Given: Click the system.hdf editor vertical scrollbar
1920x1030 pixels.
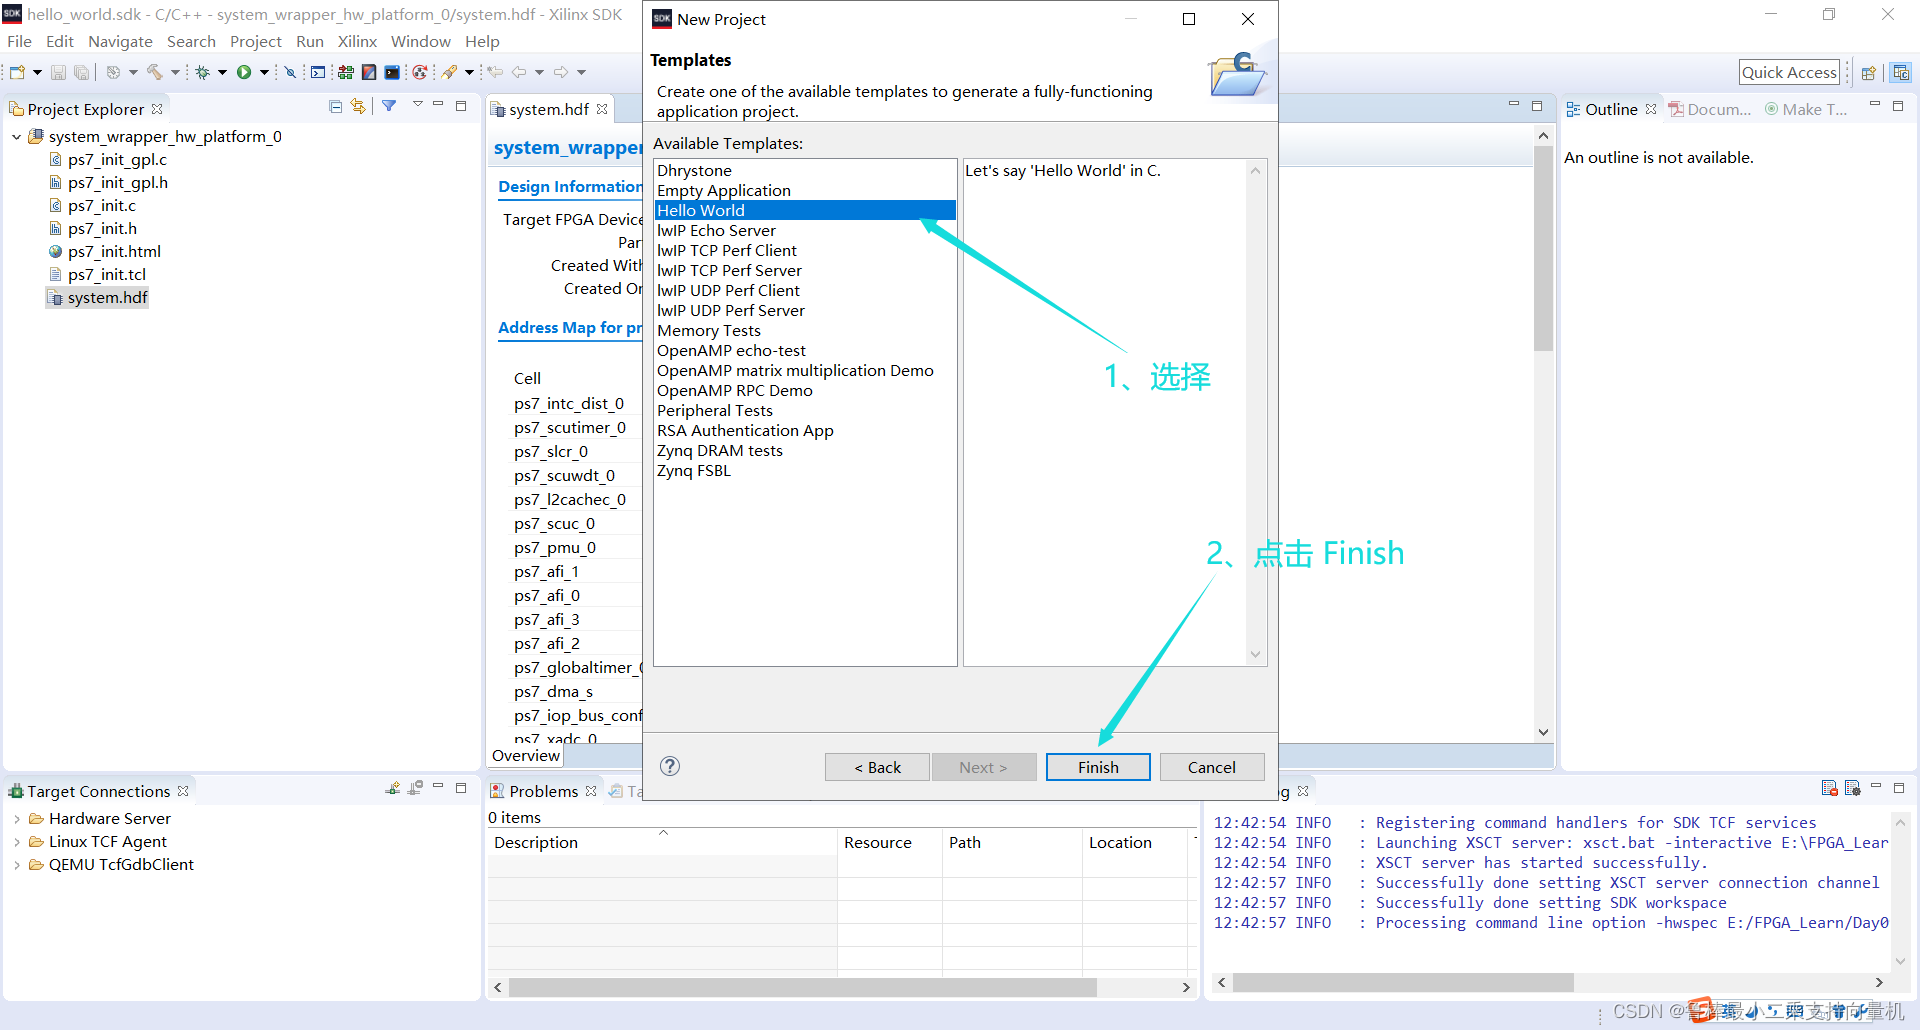Looking at the screenshot, I should tap(1543, 250).
